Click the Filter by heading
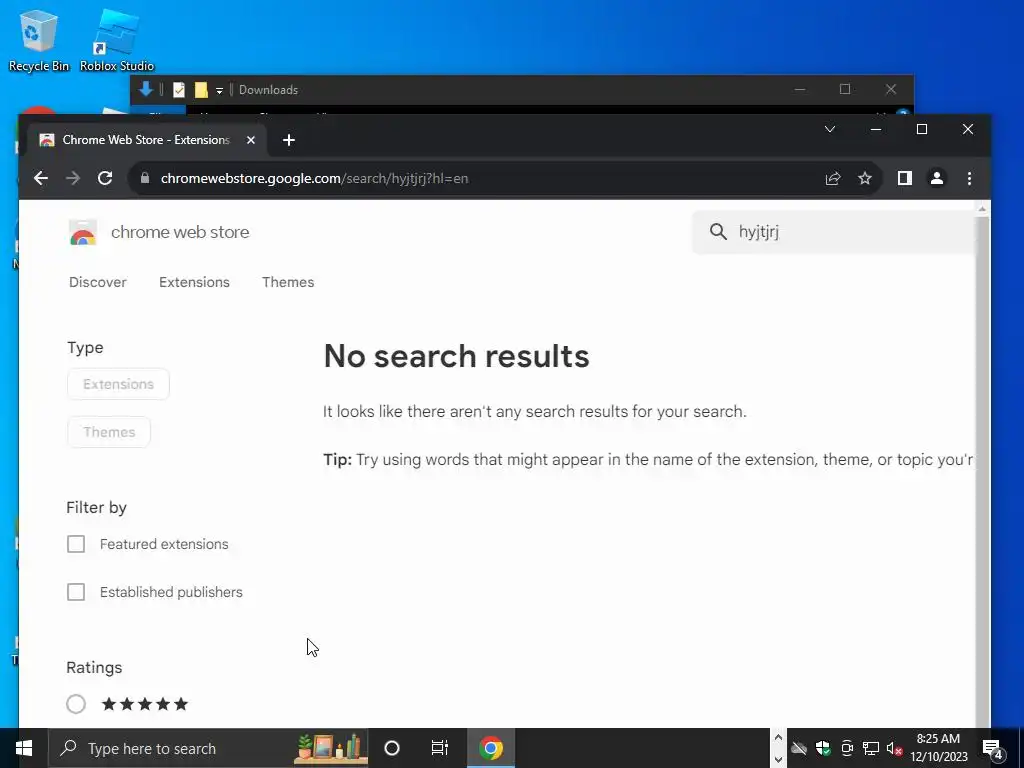 [97, 507]
